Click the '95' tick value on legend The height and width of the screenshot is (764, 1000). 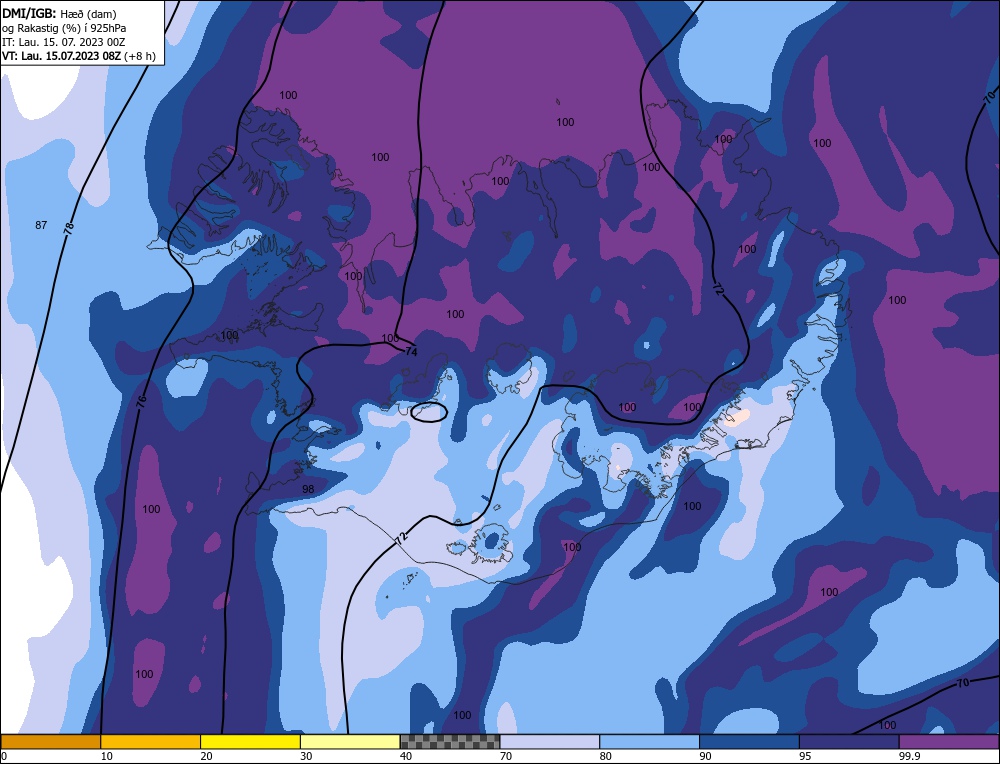[805, 756]
